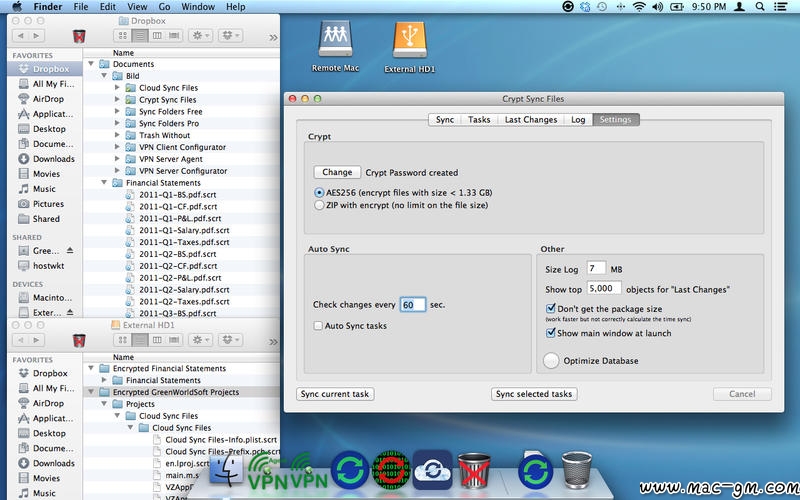Click the Optimize Database round button
The height and width of the screenshot is (500, 800).
pos(551,361)
